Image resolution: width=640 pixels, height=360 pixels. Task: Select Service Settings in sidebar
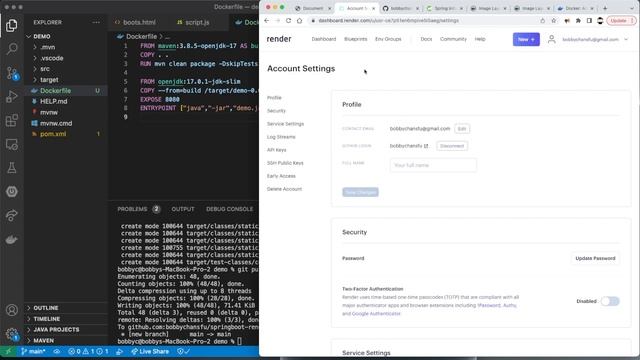point(285,124)
